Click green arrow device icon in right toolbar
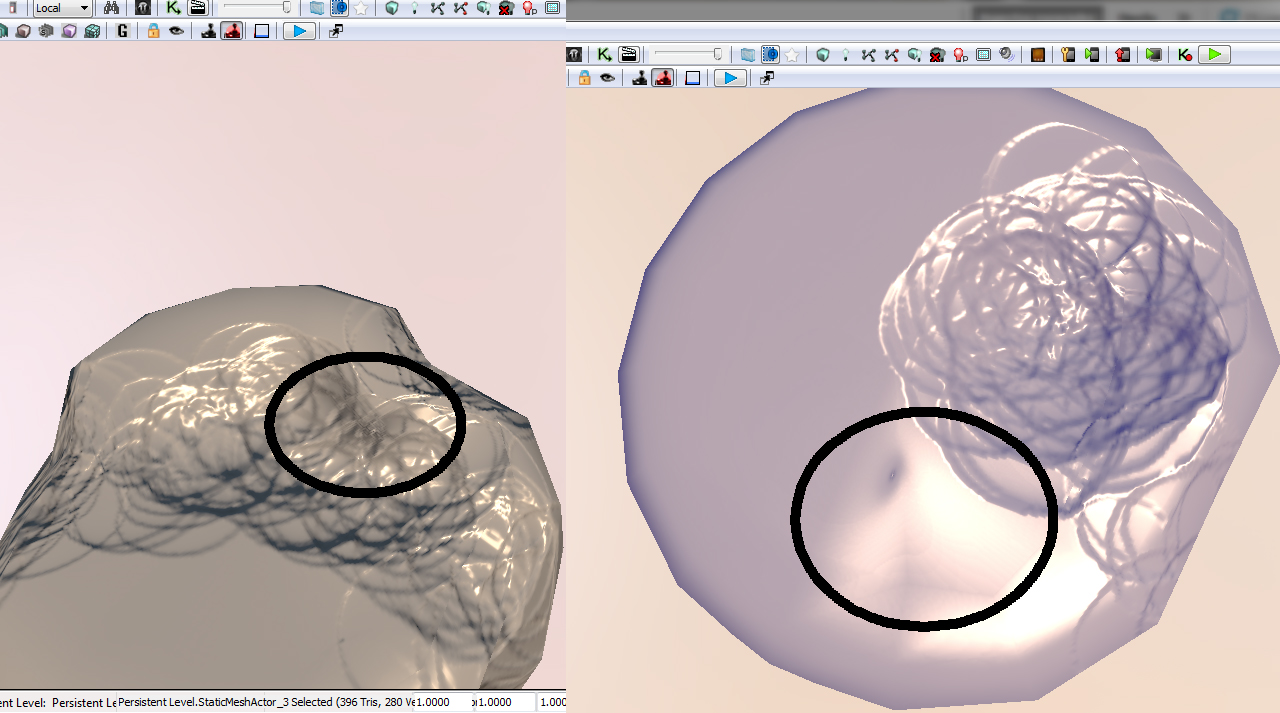 1091,55
